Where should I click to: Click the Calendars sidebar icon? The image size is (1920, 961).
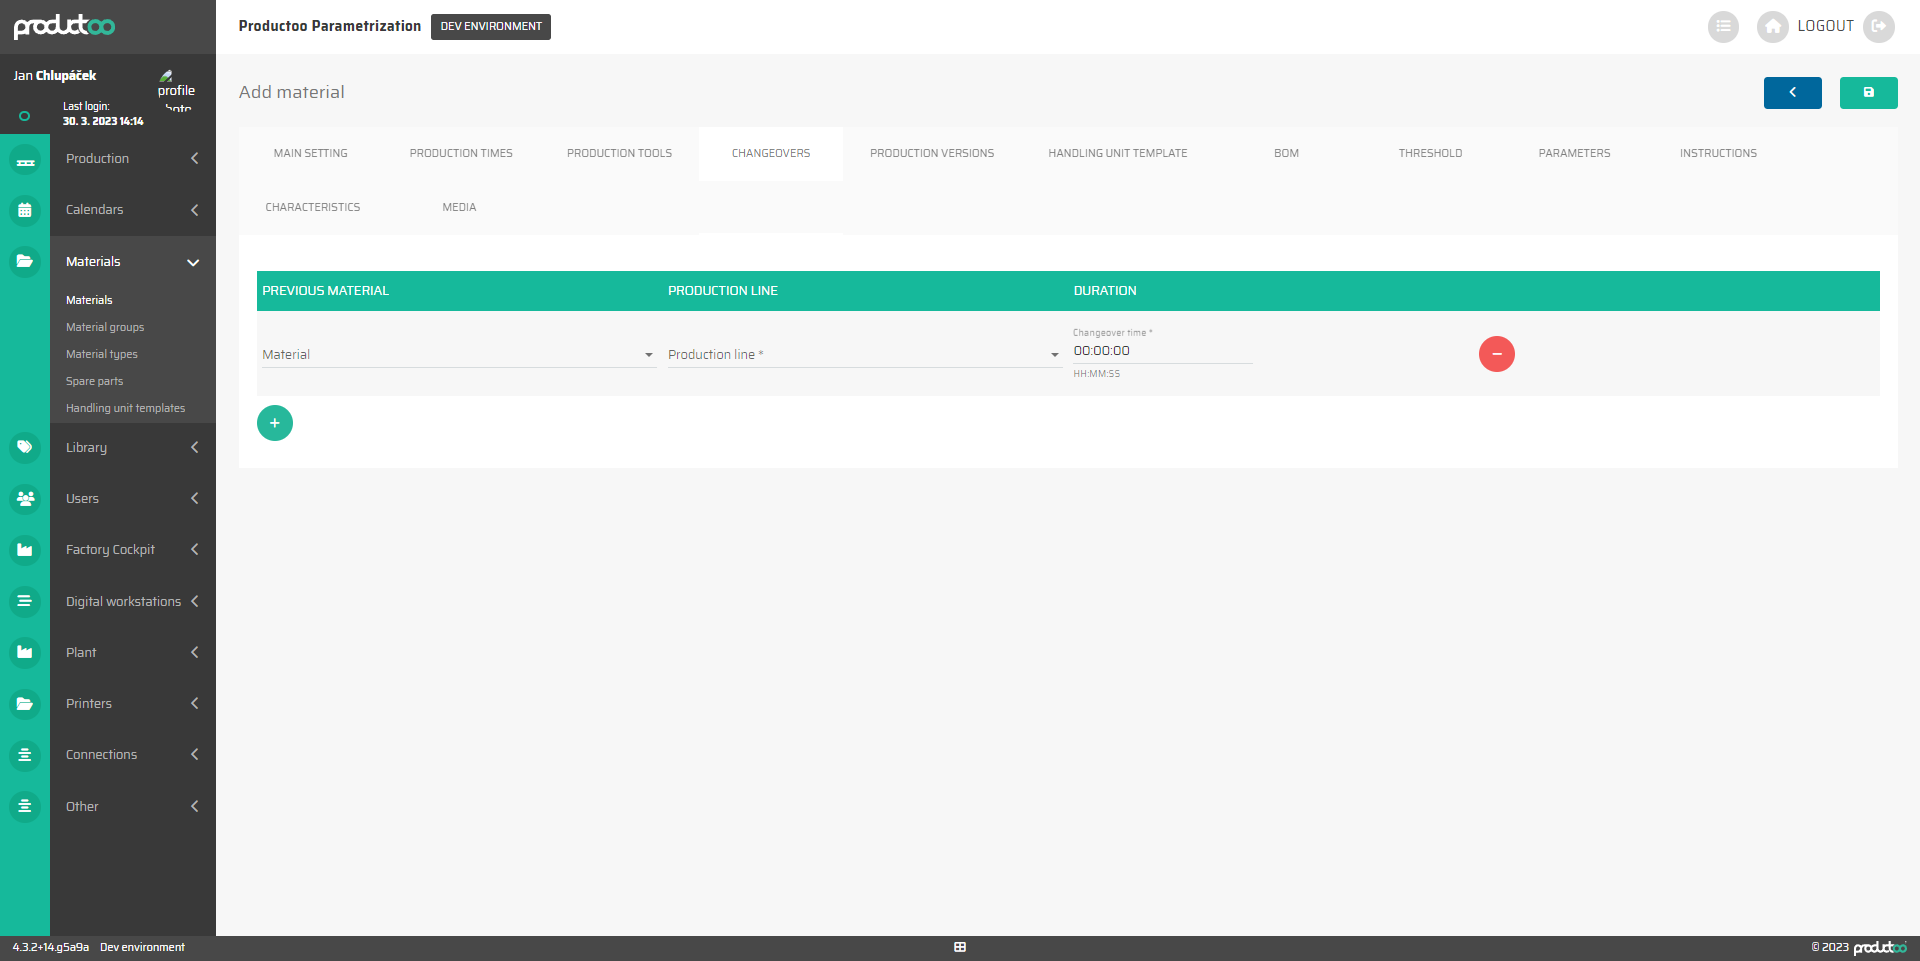point(25,210)
